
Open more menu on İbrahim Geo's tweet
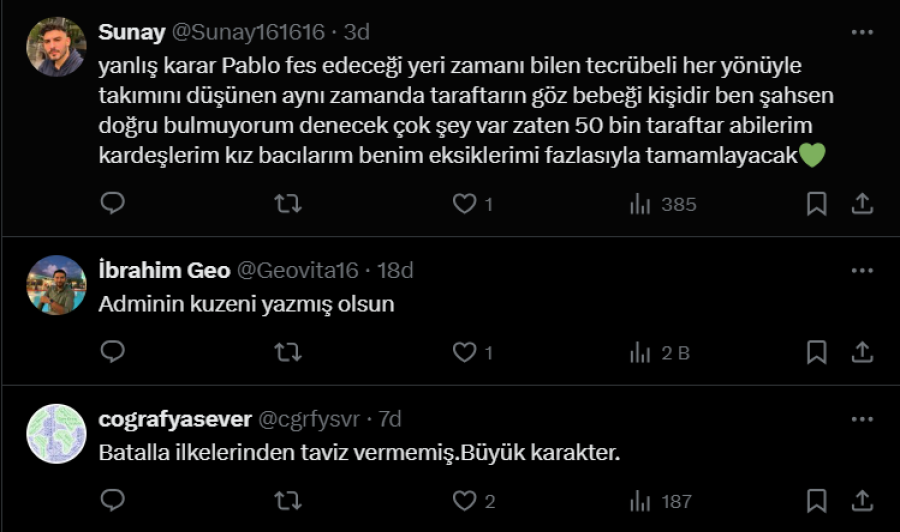click(861, 270)
